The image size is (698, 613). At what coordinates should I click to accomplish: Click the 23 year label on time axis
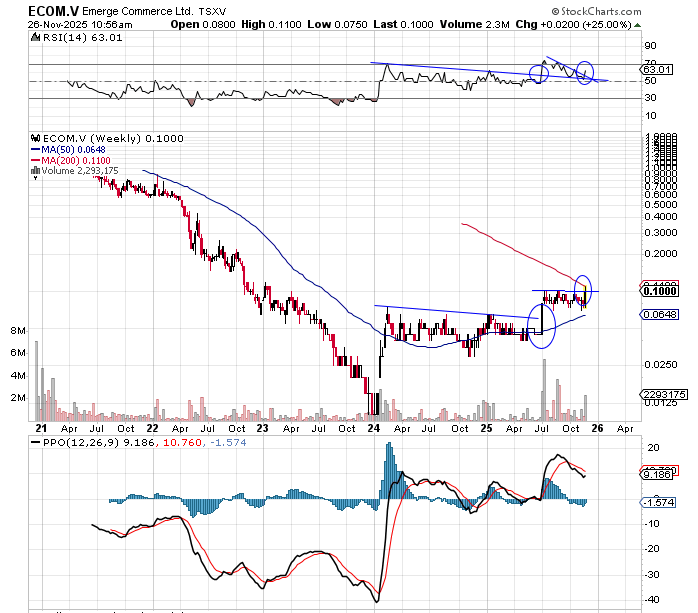click(263, 428)
